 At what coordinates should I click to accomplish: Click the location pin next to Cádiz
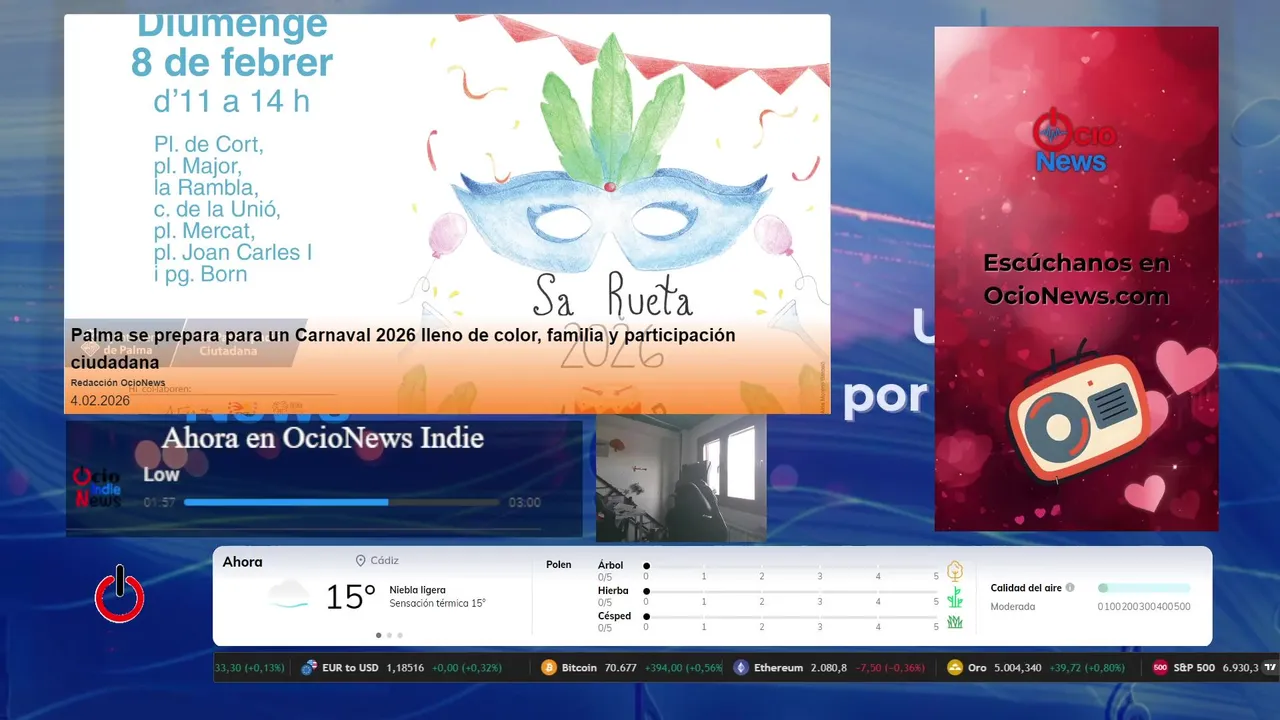(360, 561)
